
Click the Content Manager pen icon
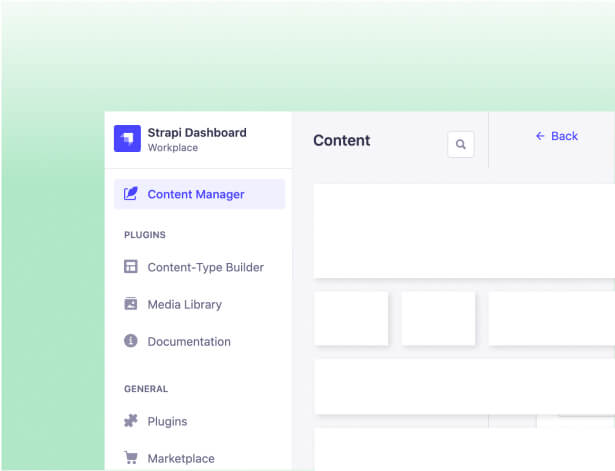(x=131, y=194)
